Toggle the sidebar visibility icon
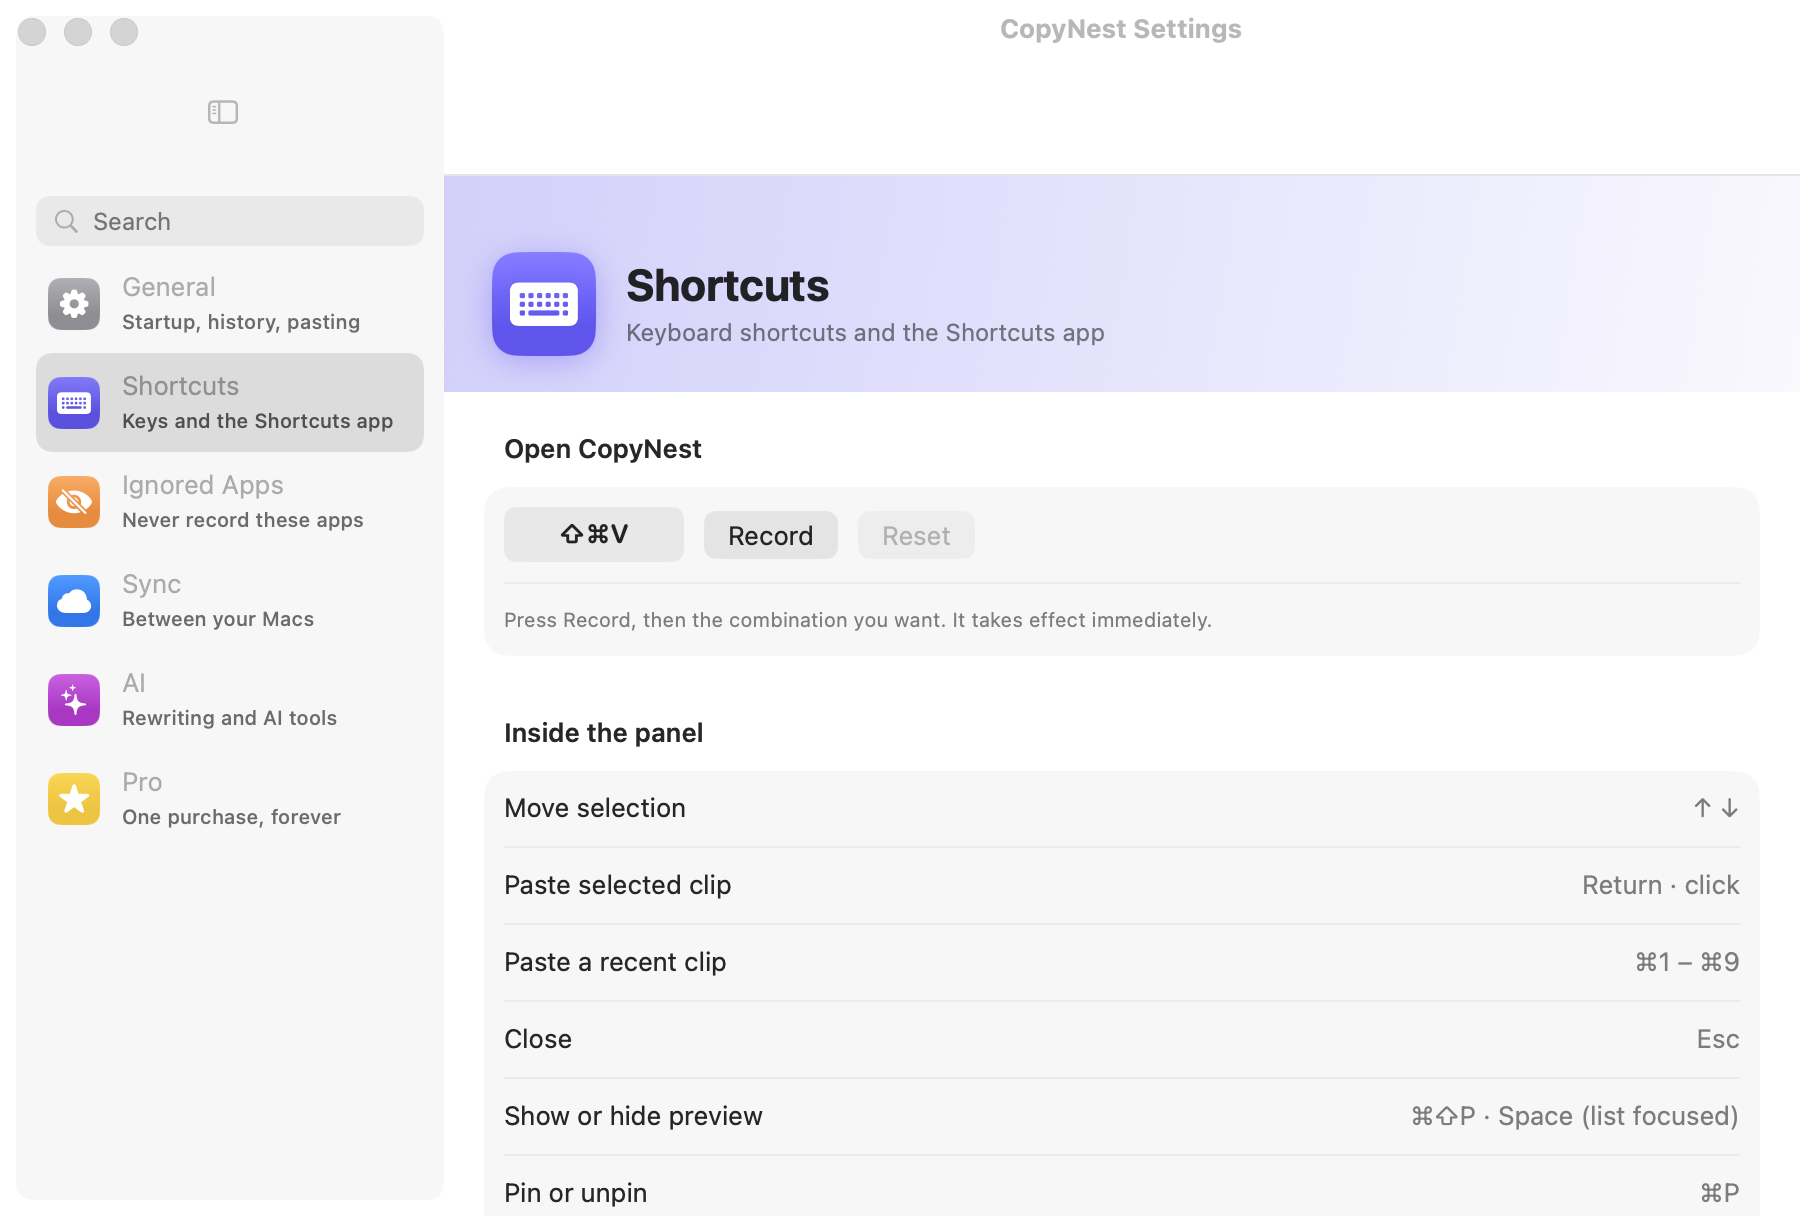This screenshot has width=1800, height=1216. 222,112
